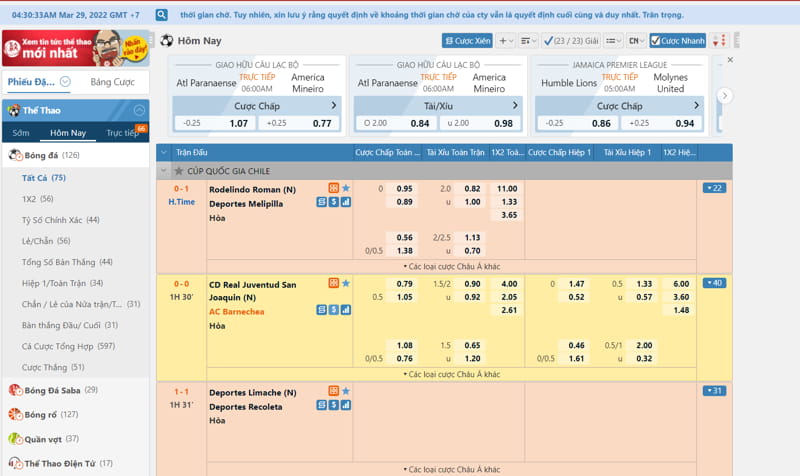The width and height of the screenshot is (800, 476).
Task: Favorite the Rodelindo Roman match star icon
Action: pos(346,188)
